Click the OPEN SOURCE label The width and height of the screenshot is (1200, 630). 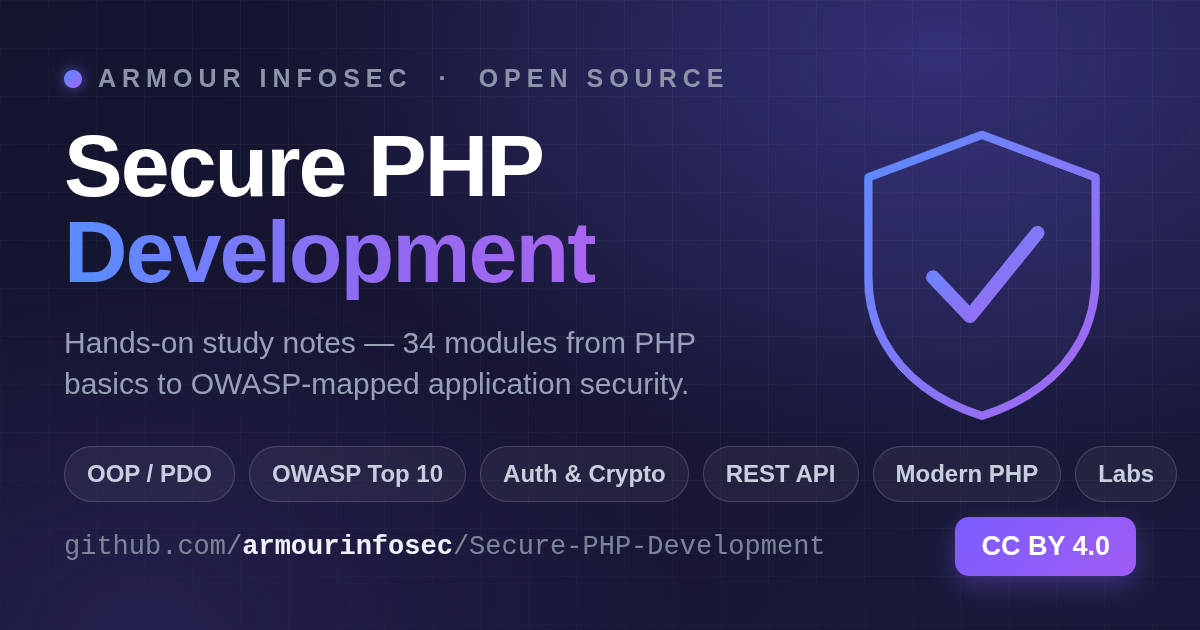(602, 78)
